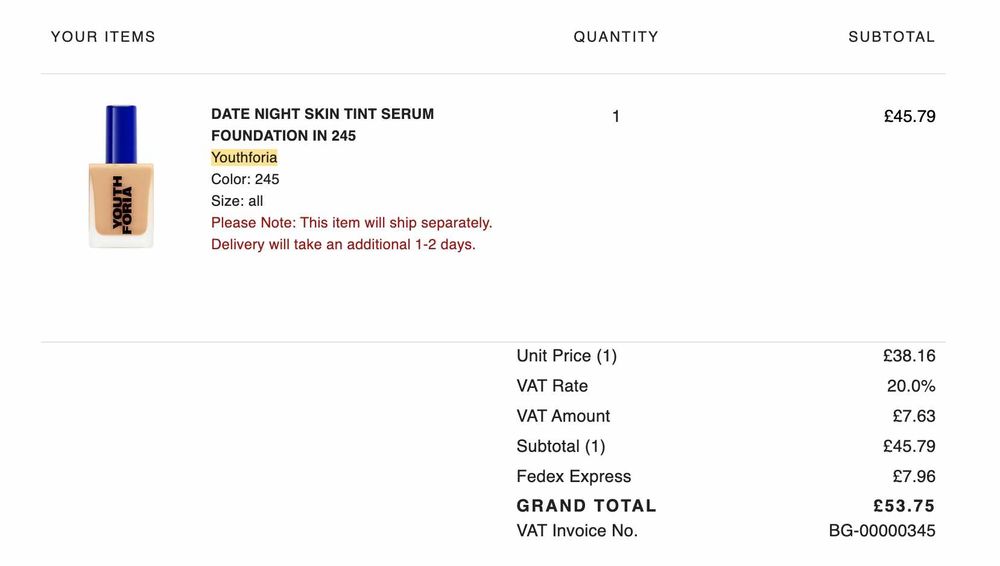This screenshot has height=566, width=1000.
Task: Click the BG-00000345 invoice number
Action: click(882, 531)
